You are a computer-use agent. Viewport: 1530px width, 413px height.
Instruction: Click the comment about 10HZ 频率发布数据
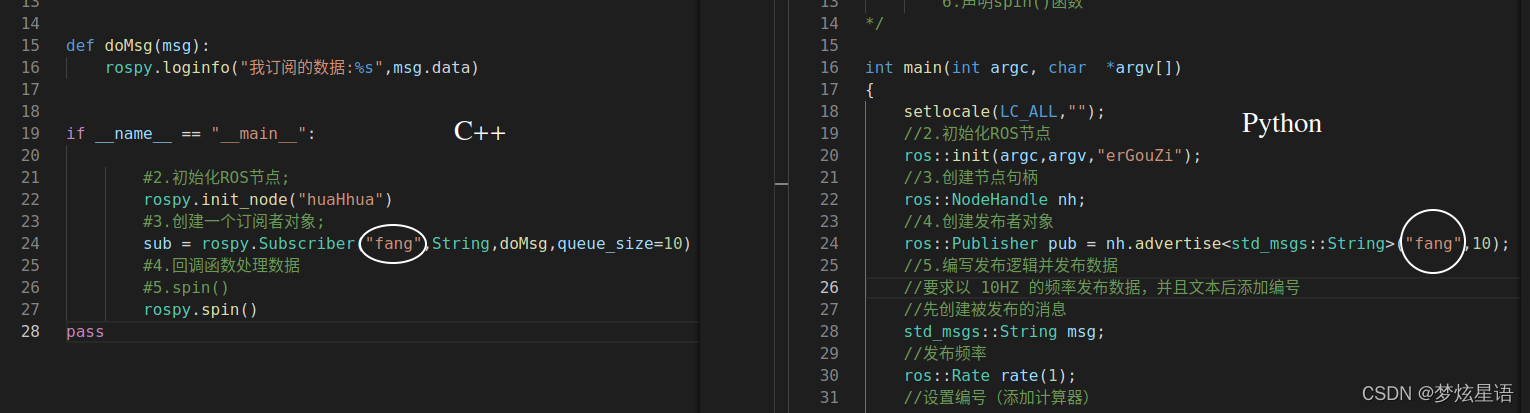pyautogui.click(x=1101, y=288)
